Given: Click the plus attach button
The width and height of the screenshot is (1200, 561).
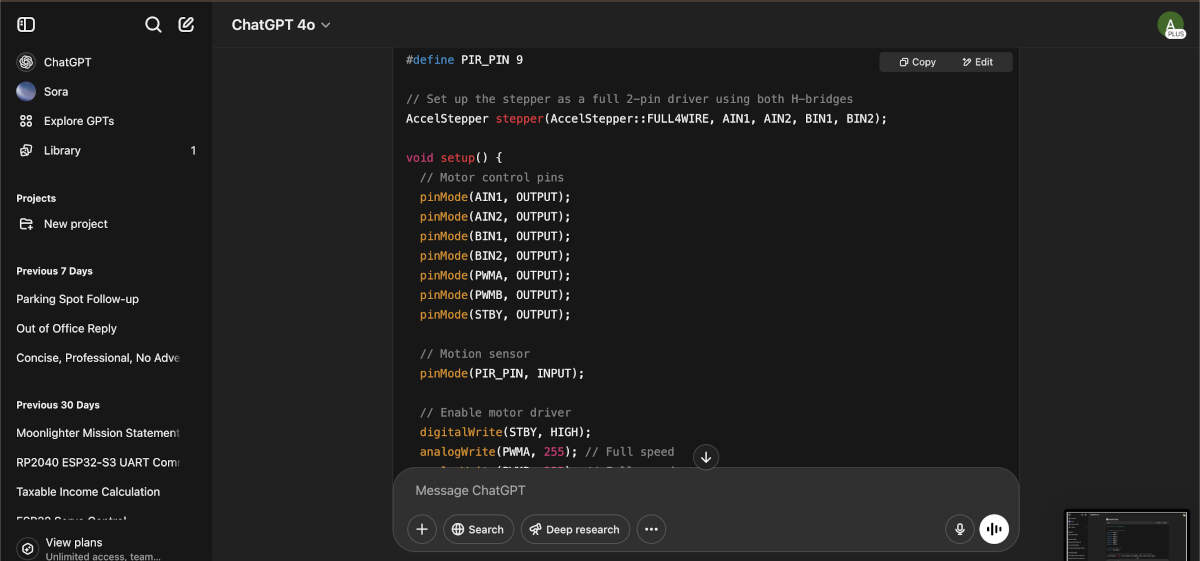Looking at the screenshot, I should pos(422,529).
